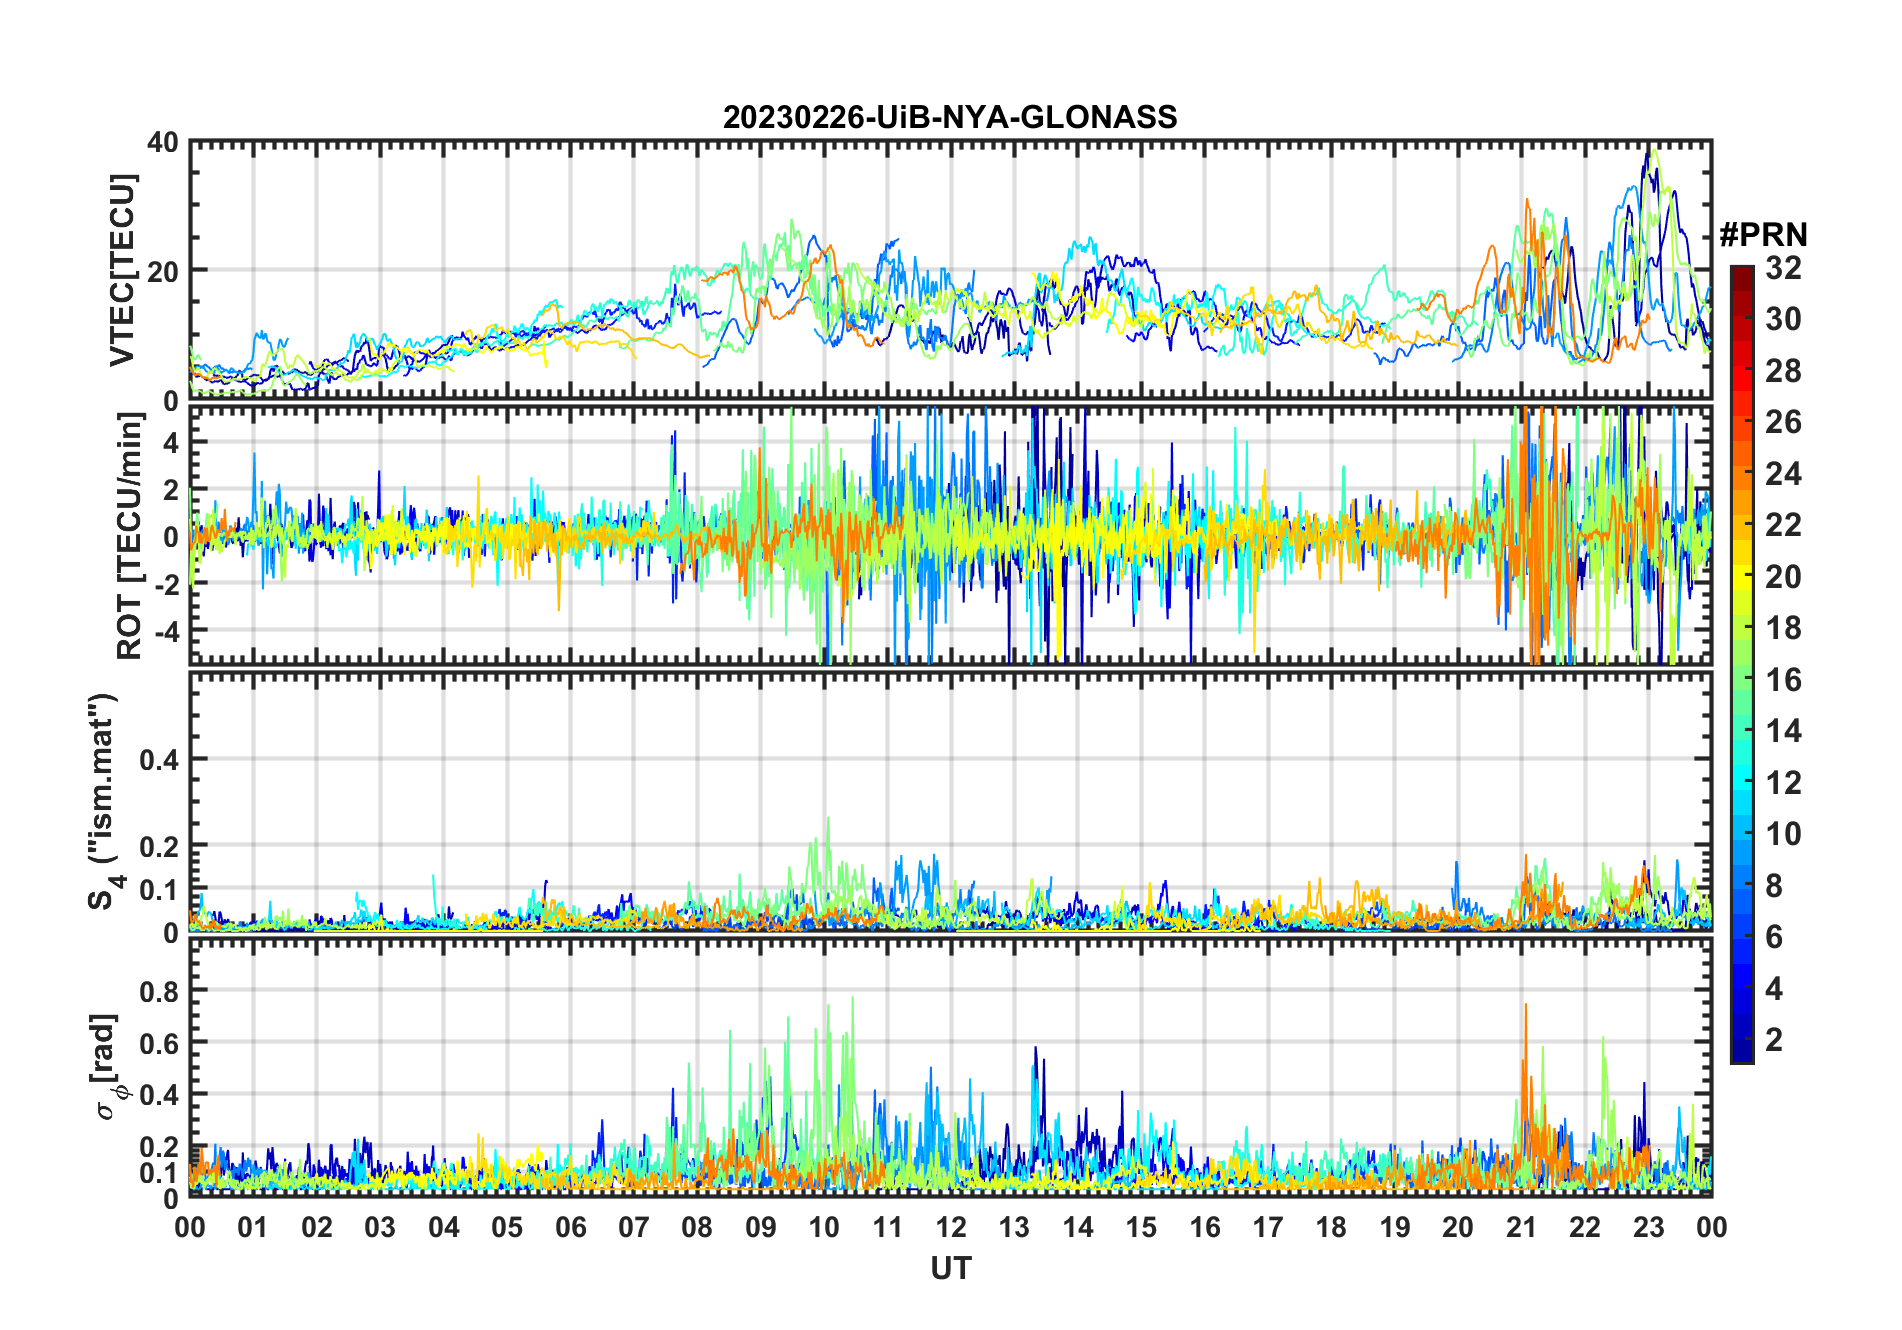The height and width of the screenshot is (1330, 1902).
Task: Click x-axis tick label 06
Action: [x=570, y=1227]
